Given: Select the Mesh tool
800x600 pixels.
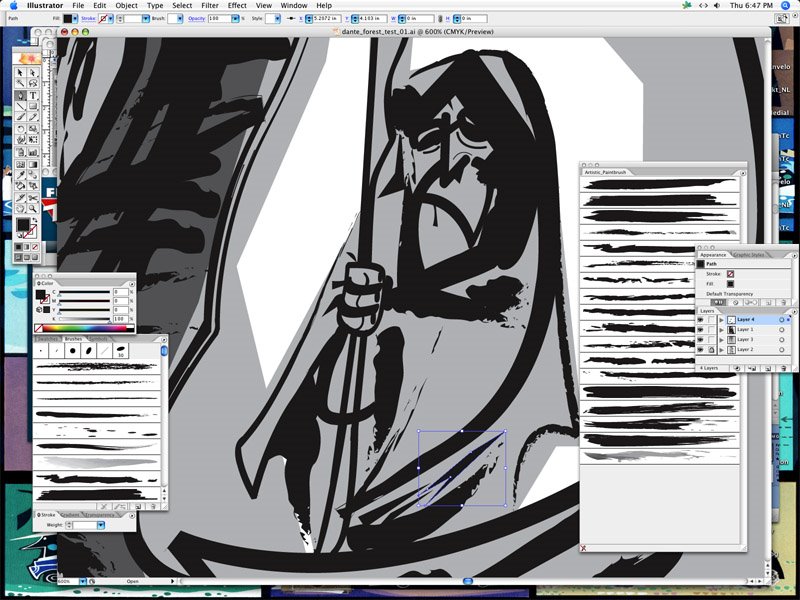Looking at the screenshot, I should tap(20, 164).
